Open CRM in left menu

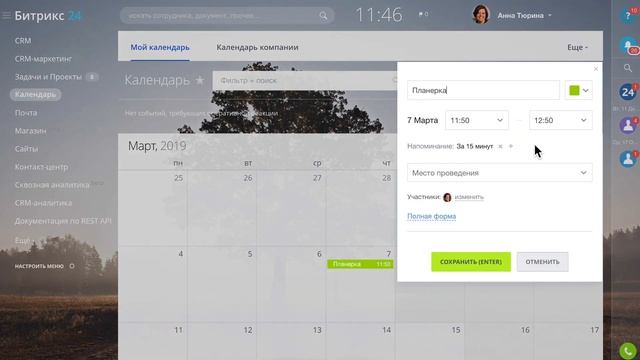[x=23, y=41]
